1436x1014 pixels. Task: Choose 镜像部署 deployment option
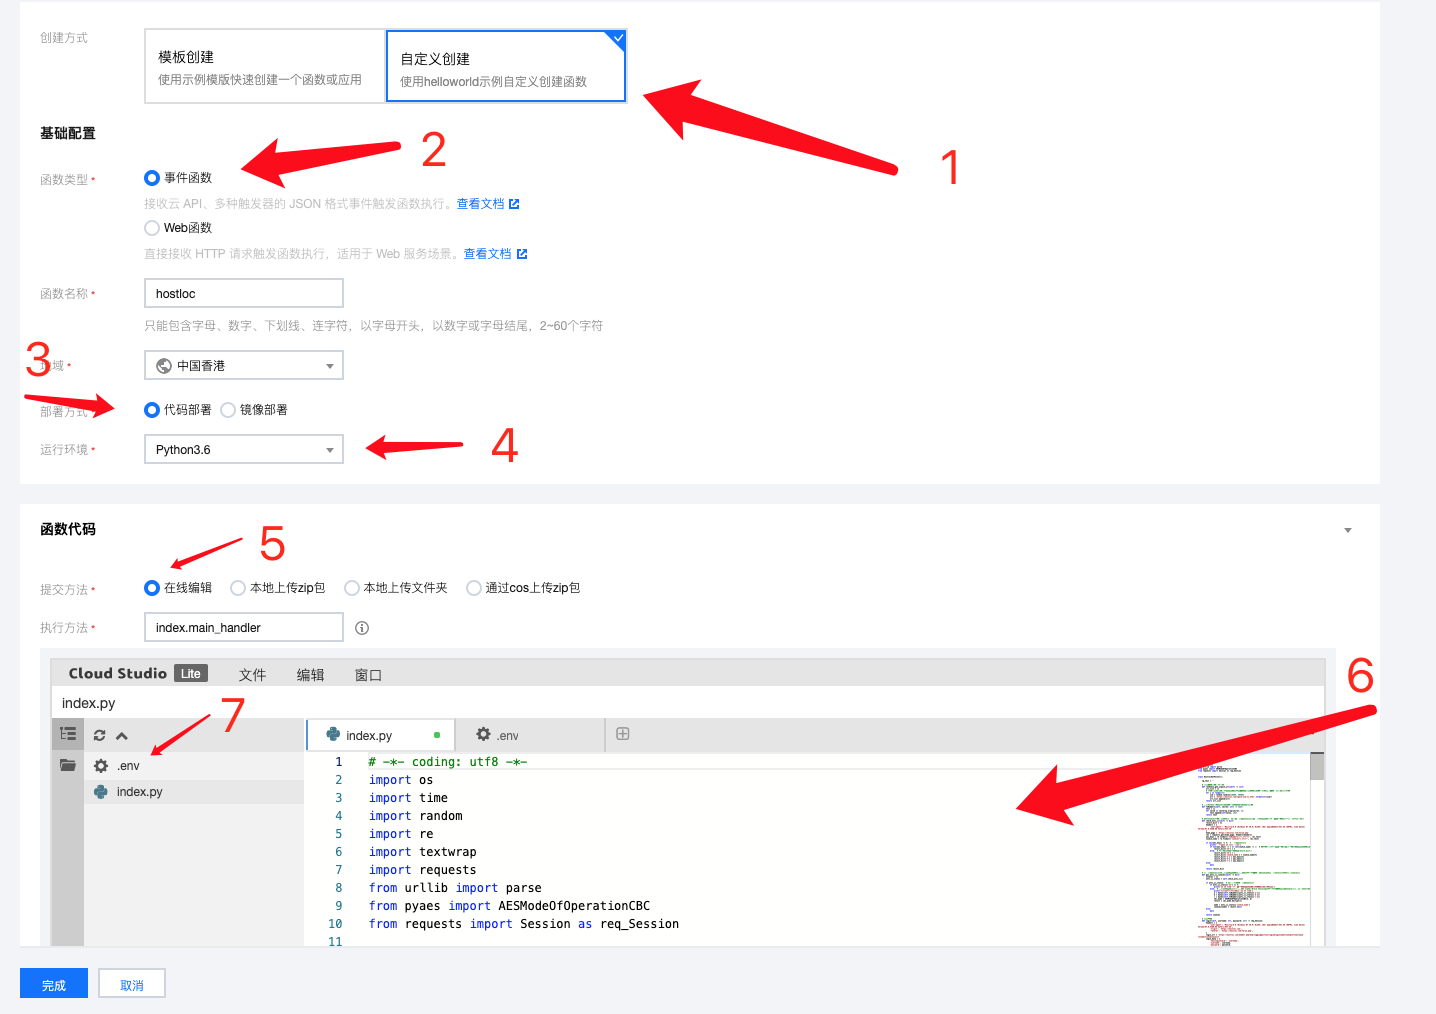pos(228,410)
